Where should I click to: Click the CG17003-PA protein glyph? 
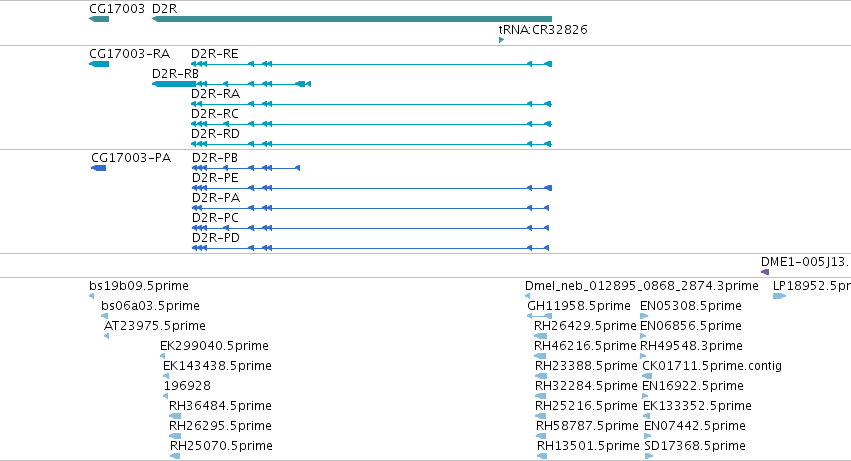pyautogui.click(x=98, y=168)
